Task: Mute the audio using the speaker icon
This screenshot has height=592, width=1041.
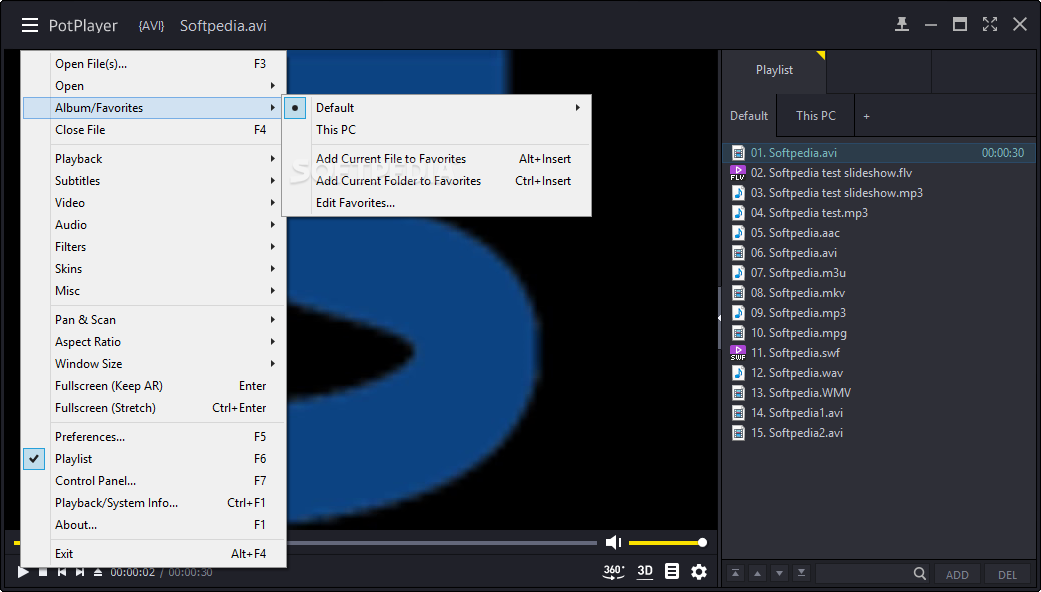Action: tap(613, 543)
